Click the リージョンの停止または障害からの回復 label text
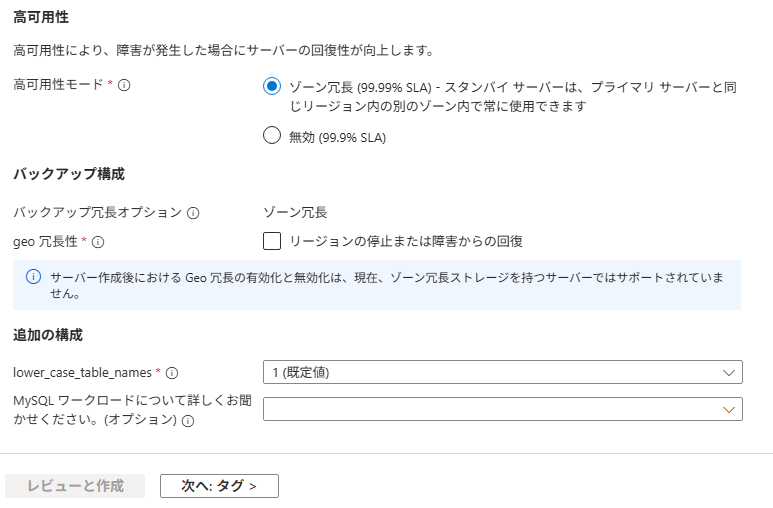The image size is (773, 508). pyautogui.click(x=406, y=241)
